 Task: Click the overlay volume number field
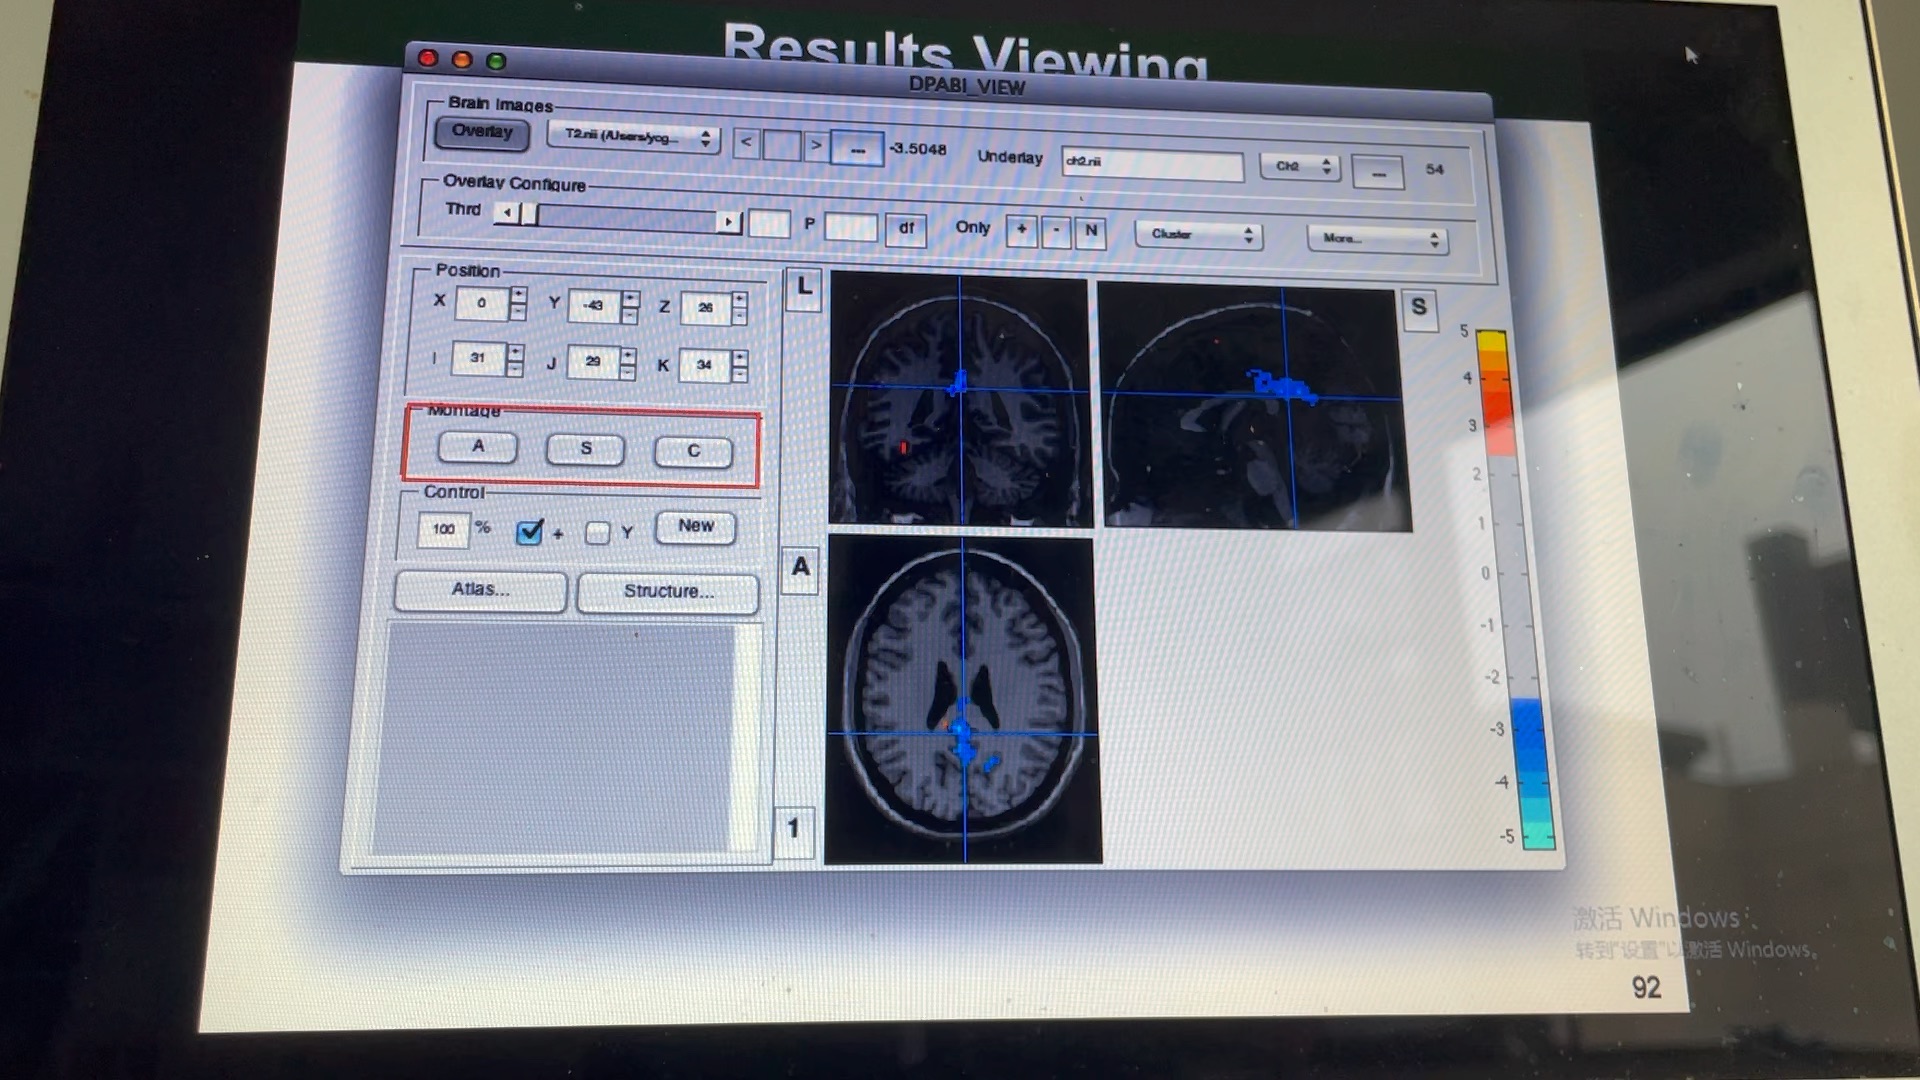pyautogui.click(x=782, y=145)
